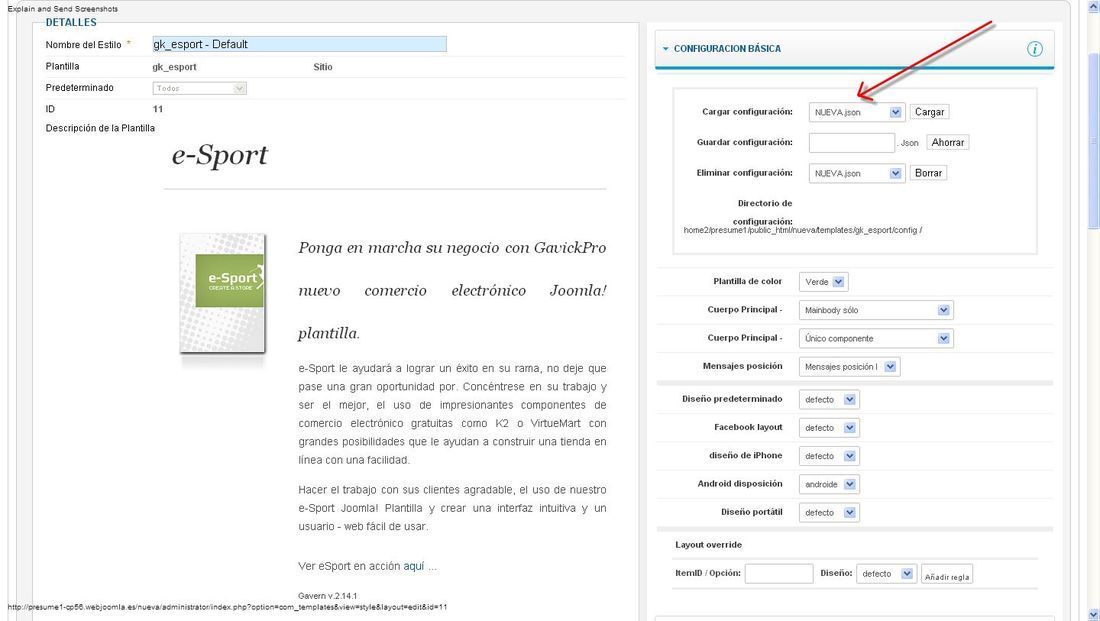Open the Diseño predeterminado dropdown
The image size is (1100, 621).
click(x=829, y=399)
